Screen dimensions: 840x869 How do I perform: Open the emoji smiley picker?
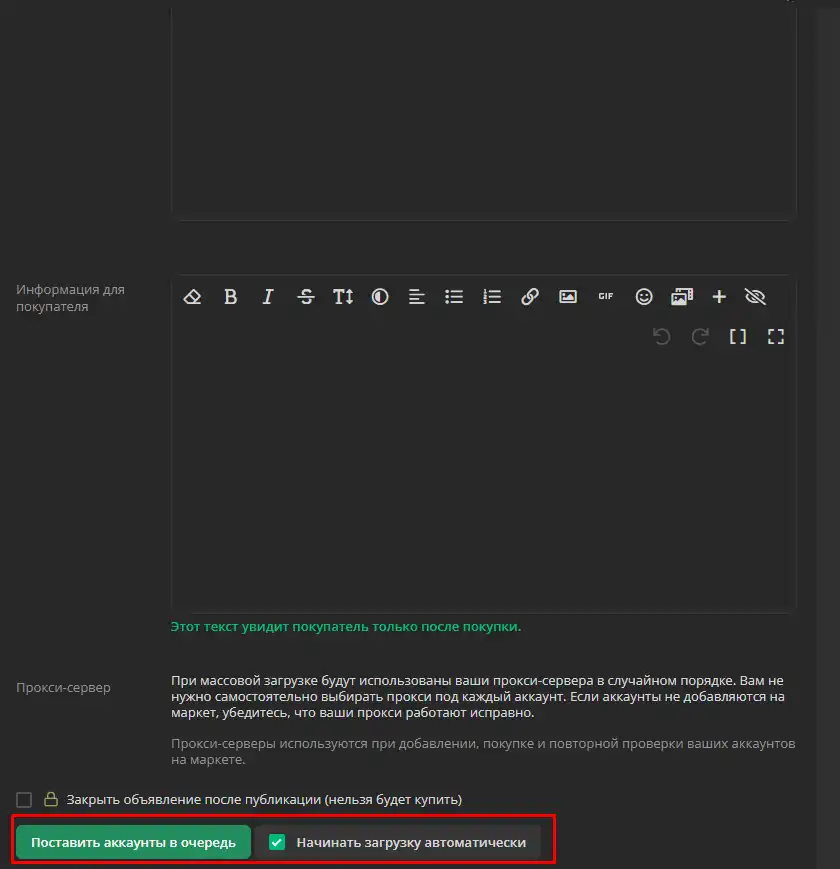click(x=644, y=297)
